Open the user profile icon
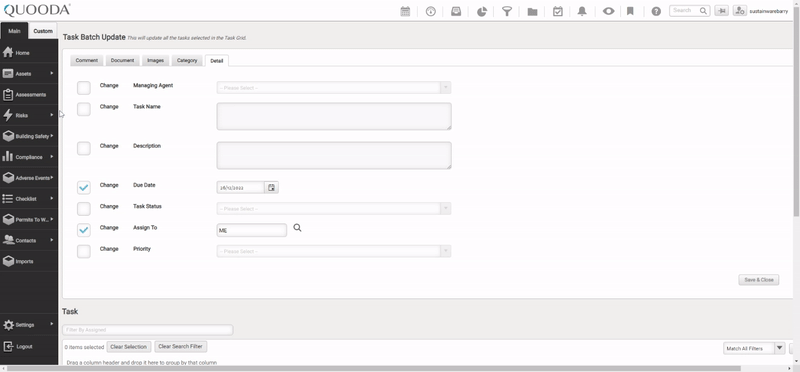 pos(740,11)
